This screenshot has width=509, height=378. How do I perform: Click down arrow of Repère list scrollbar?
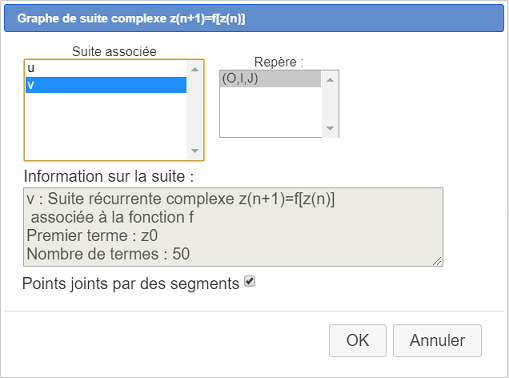tap(330, 128)
